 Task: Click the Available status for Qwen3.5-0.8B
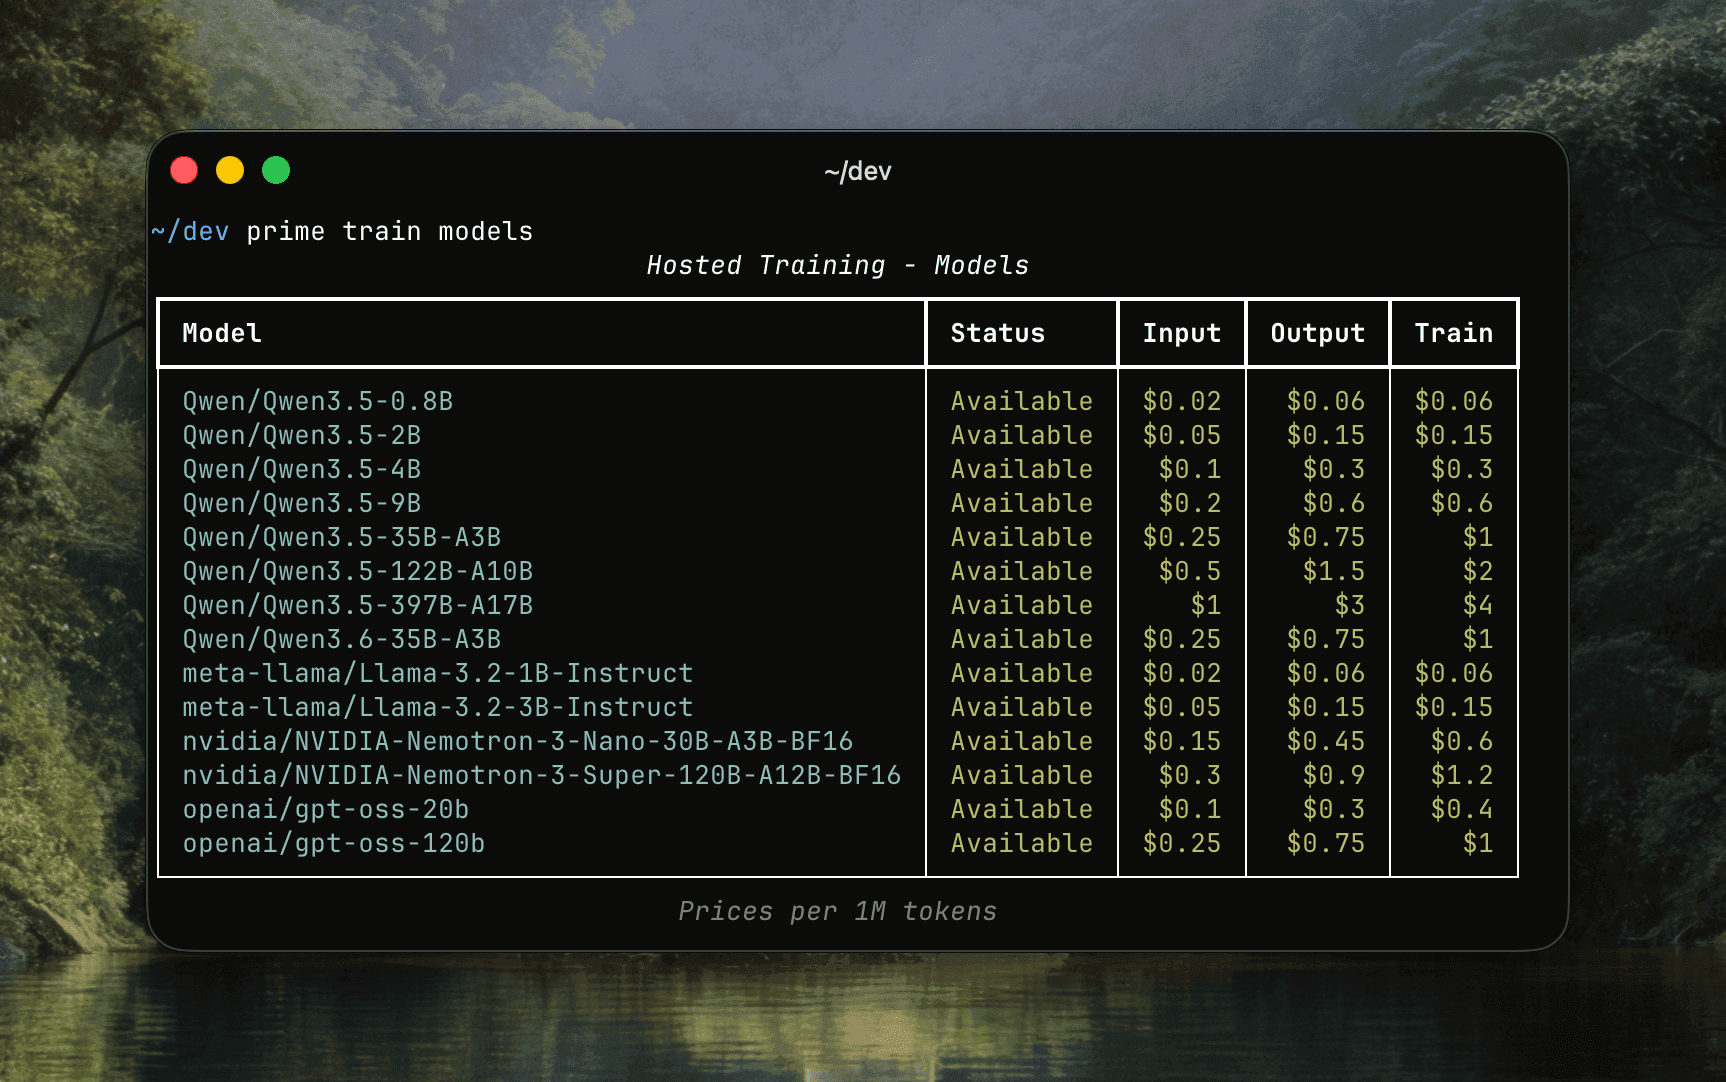tap(1022, 402)
